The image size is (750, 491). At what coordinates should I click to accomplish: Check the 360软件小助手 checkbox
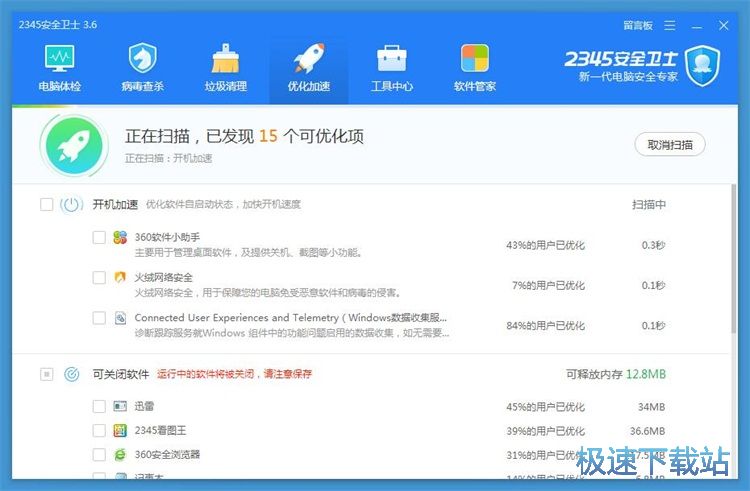99,237
